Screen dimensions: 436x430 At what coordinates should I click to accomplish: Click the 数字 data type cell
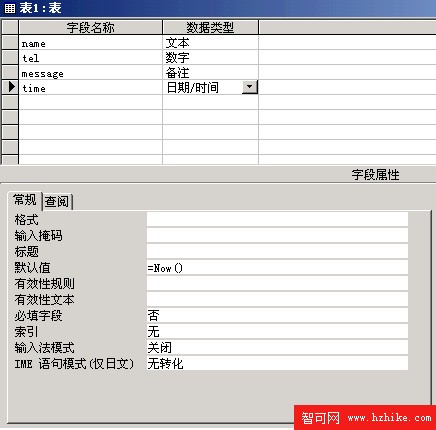point(211,58)
